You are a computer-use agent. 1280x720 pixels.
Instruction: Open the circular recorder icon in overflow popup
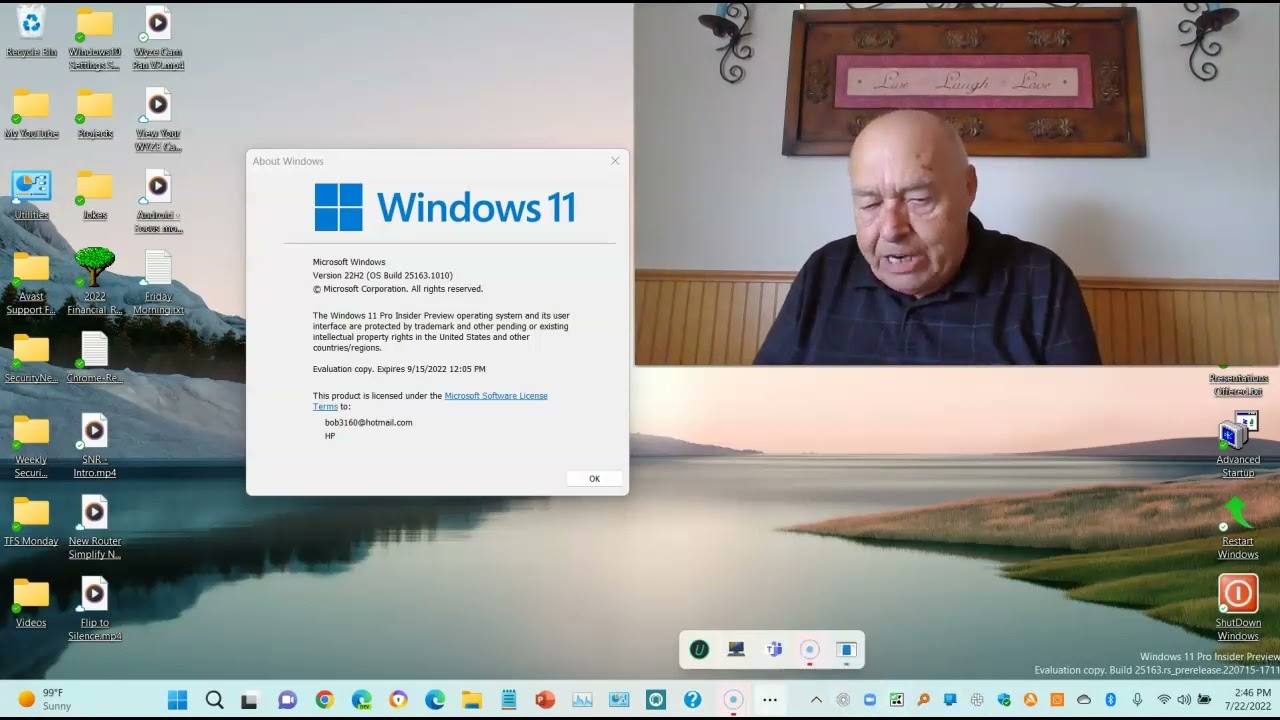click(810, 650)
